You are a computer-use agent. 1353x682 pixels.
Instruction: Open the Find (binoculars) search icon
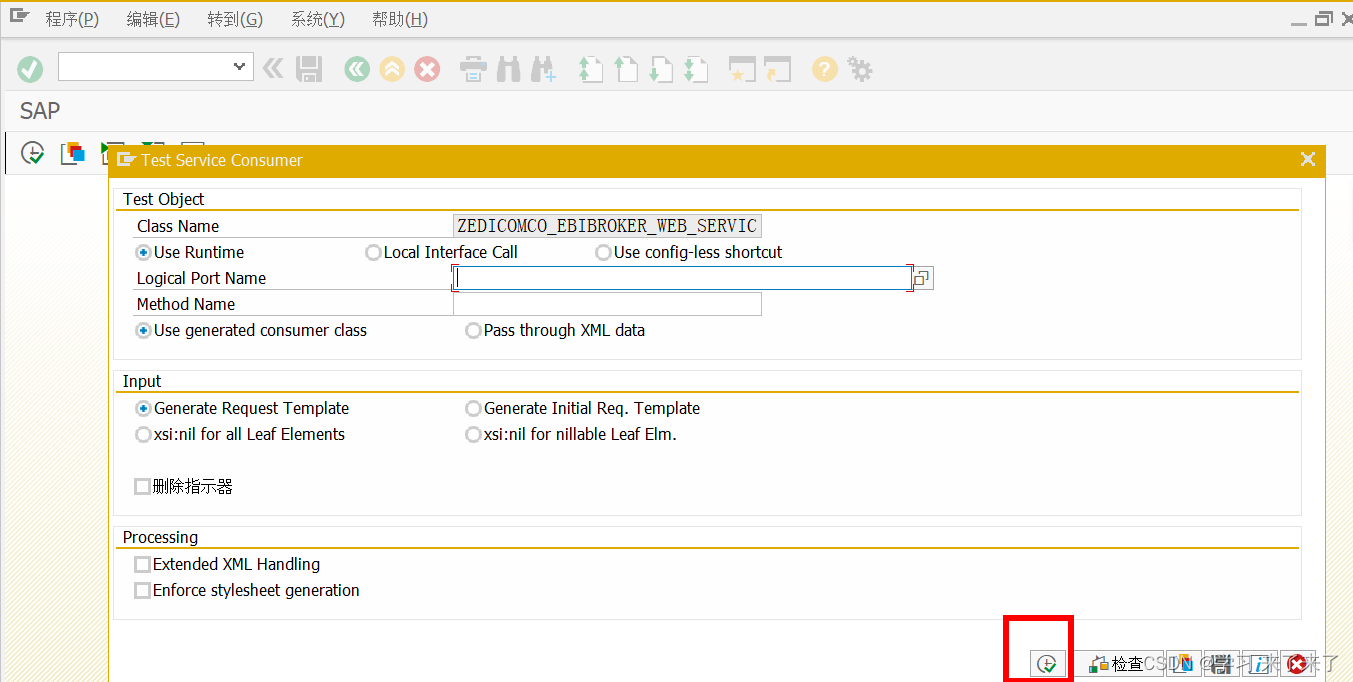[508, 69]
